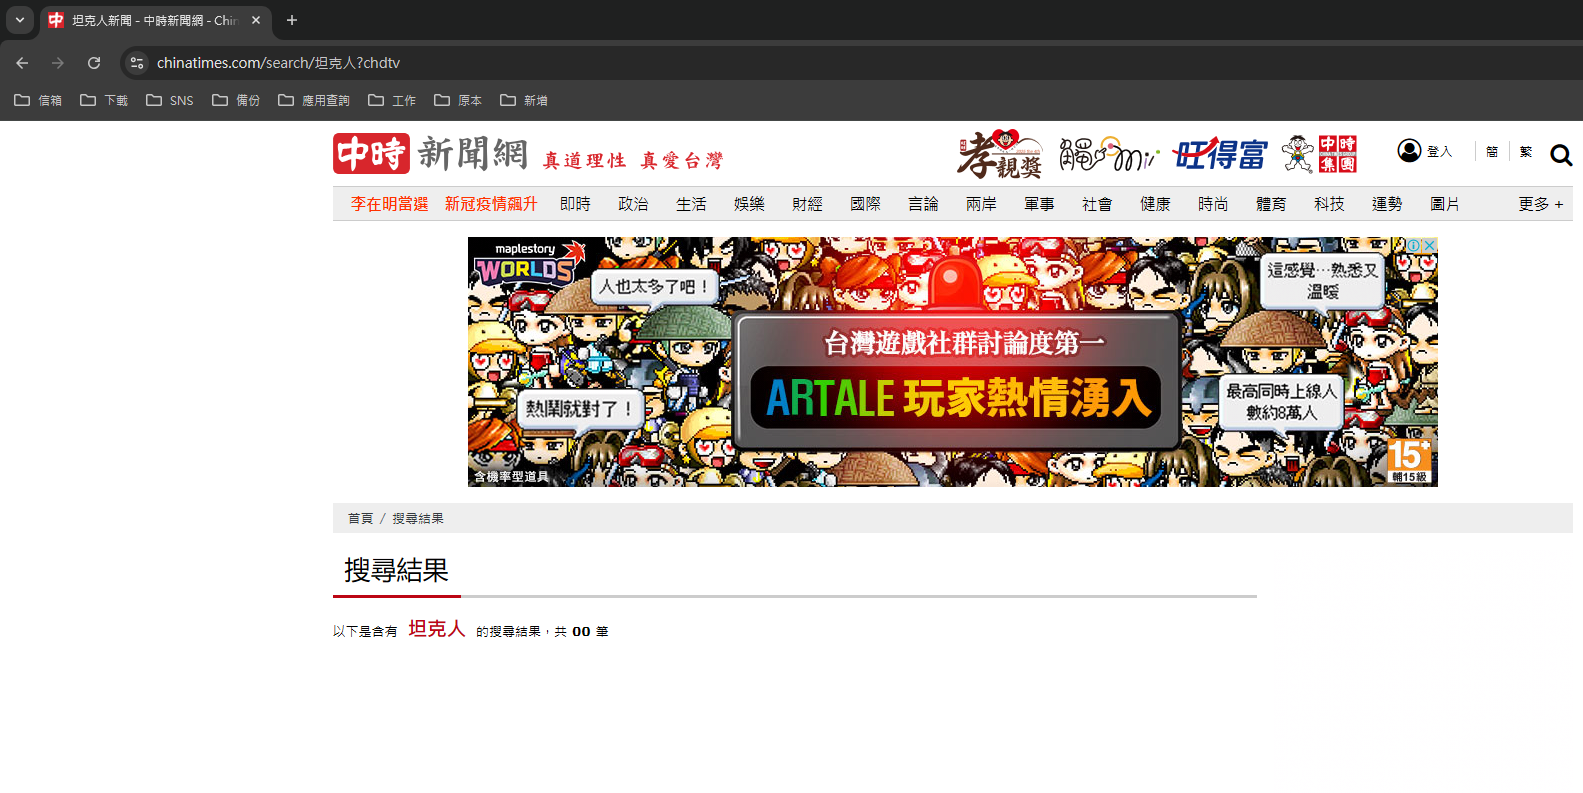1583x793 pixels.
Task: Go to 首頁 in the breadcrumb
Action: click(x=360, y=518)
